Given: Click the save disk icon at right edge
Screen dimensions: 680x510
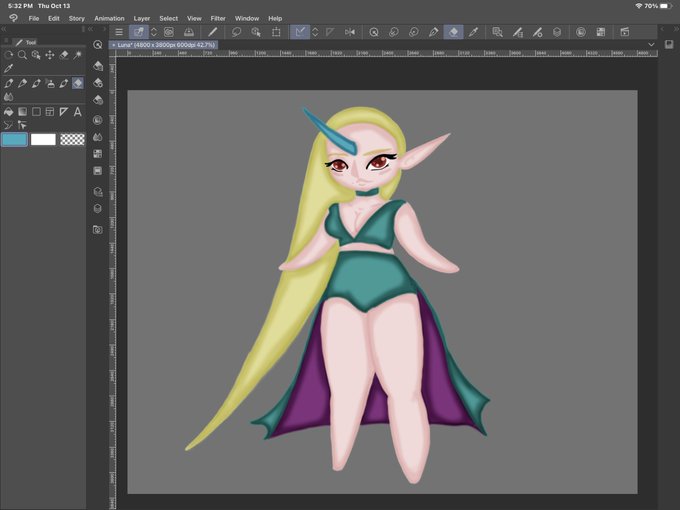Looking at the screenshot, I should coord(669,45).
